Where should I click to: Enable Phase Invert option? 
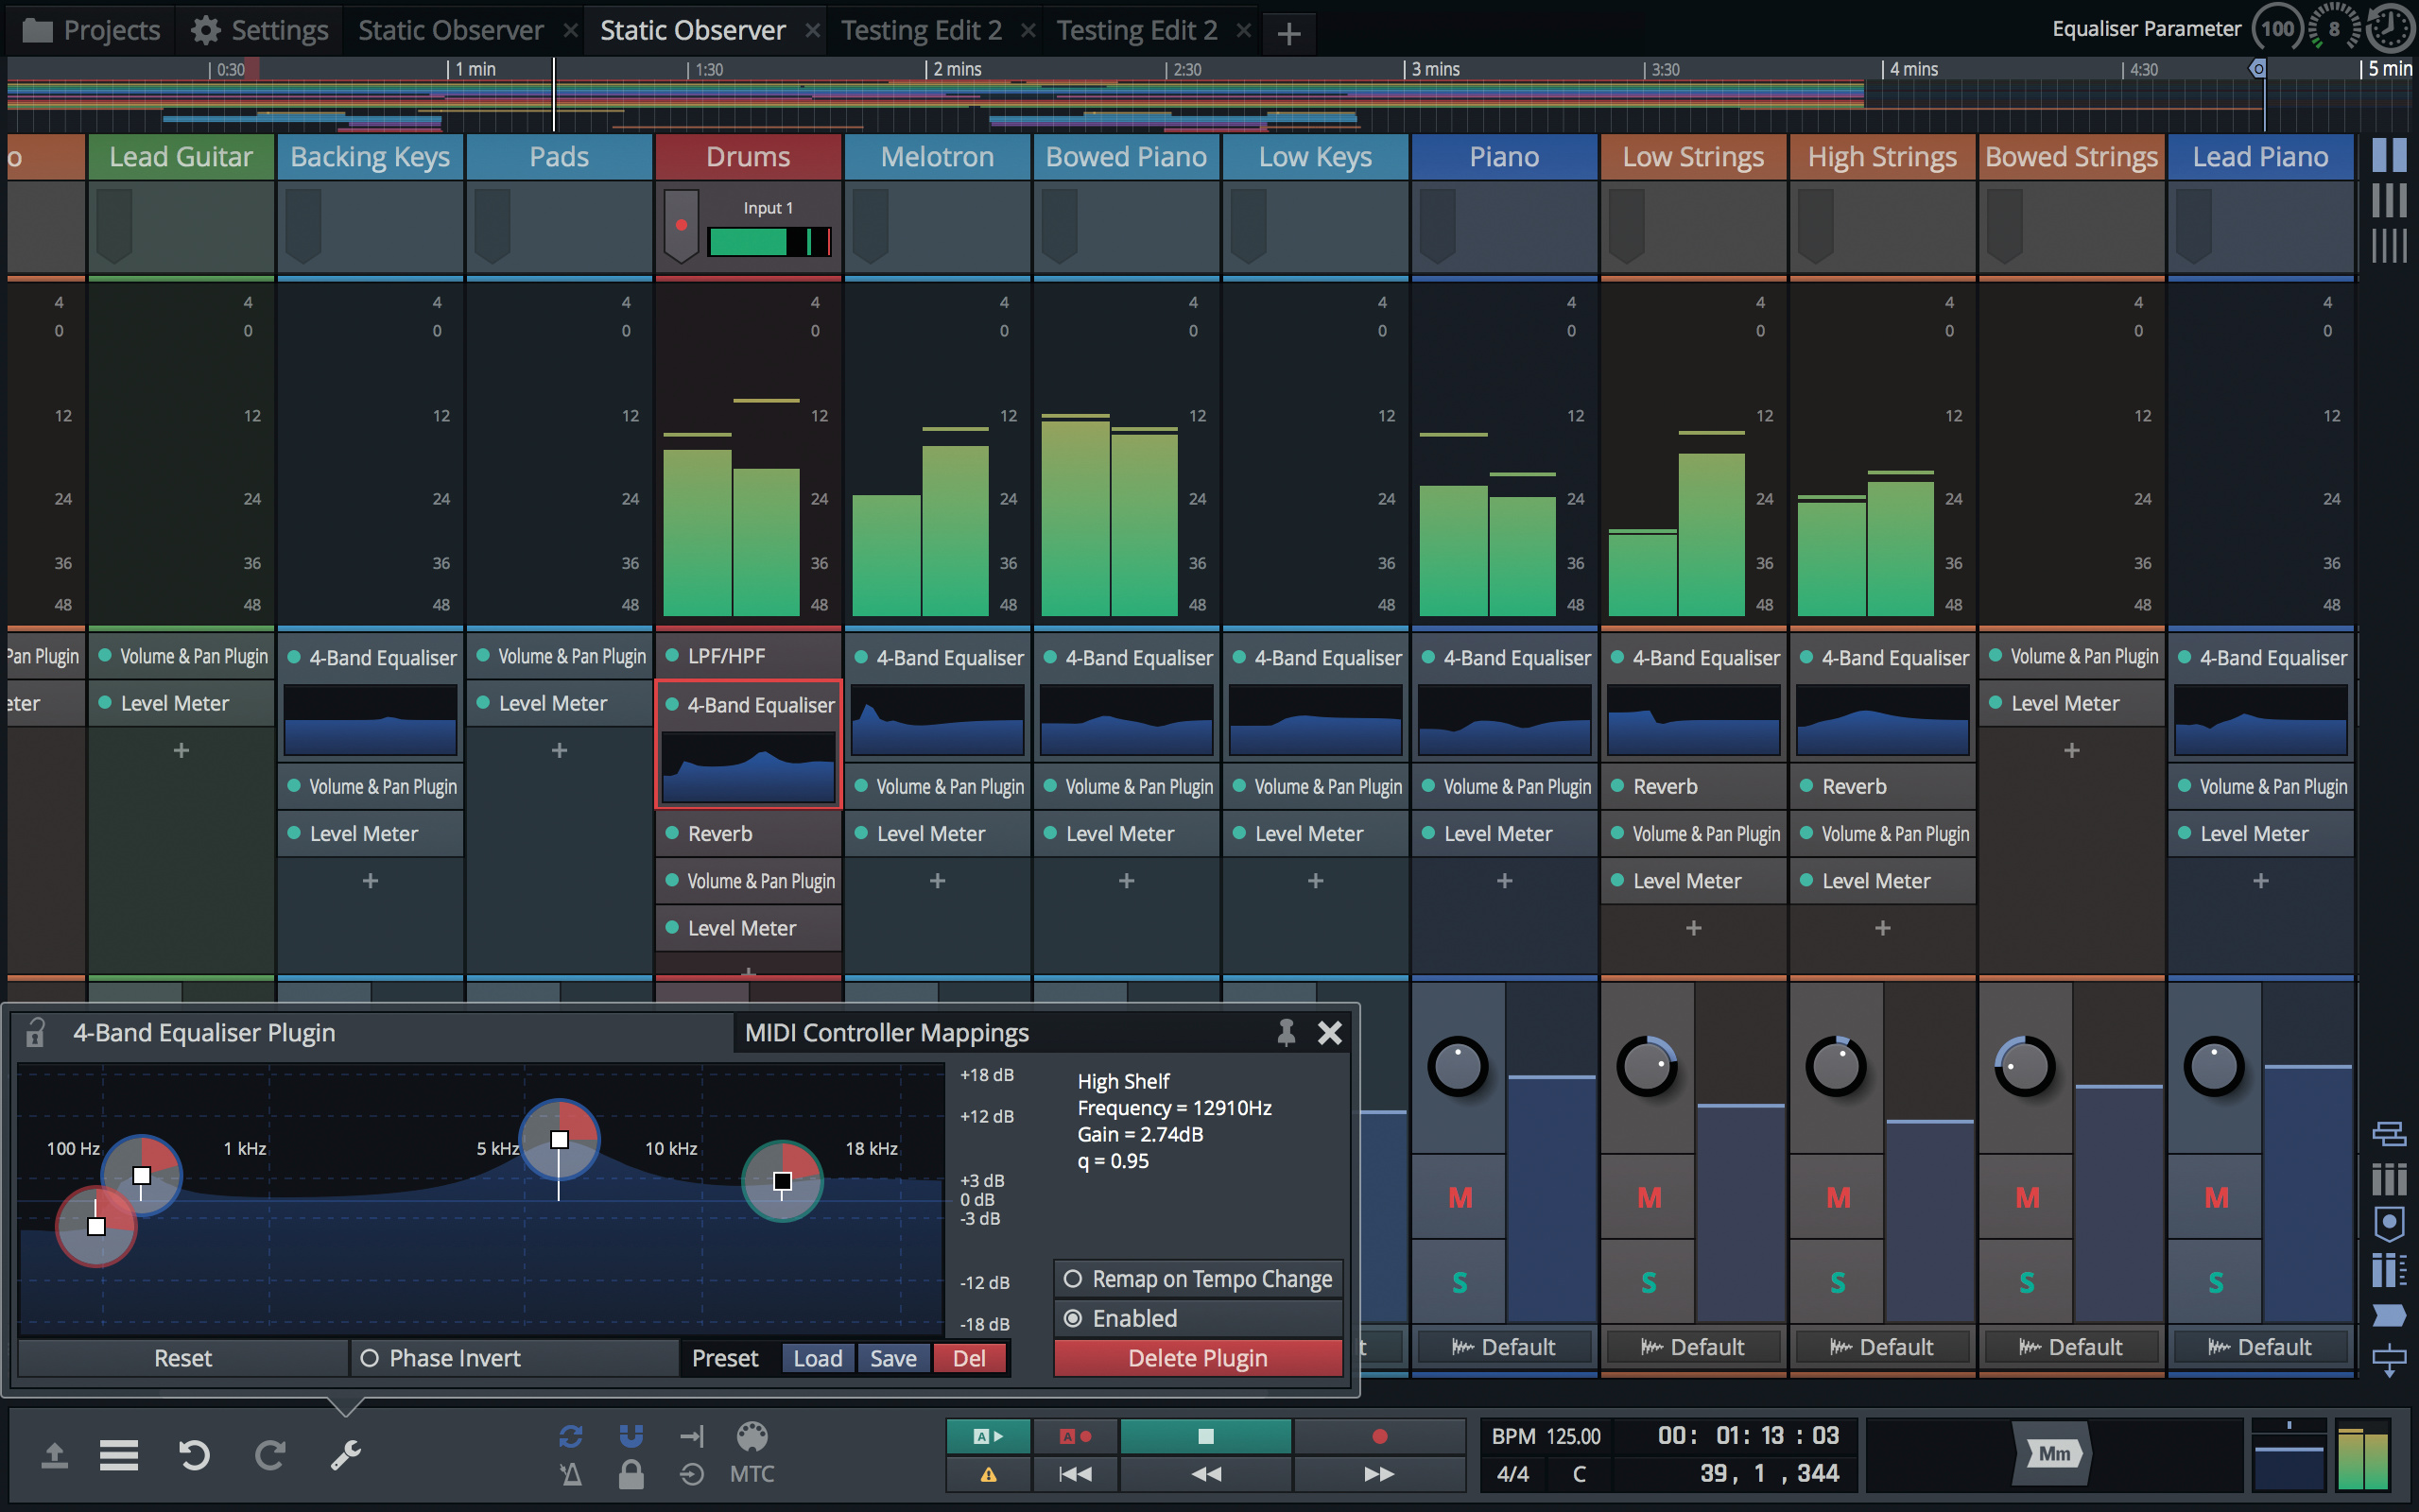coord(442,1358)
